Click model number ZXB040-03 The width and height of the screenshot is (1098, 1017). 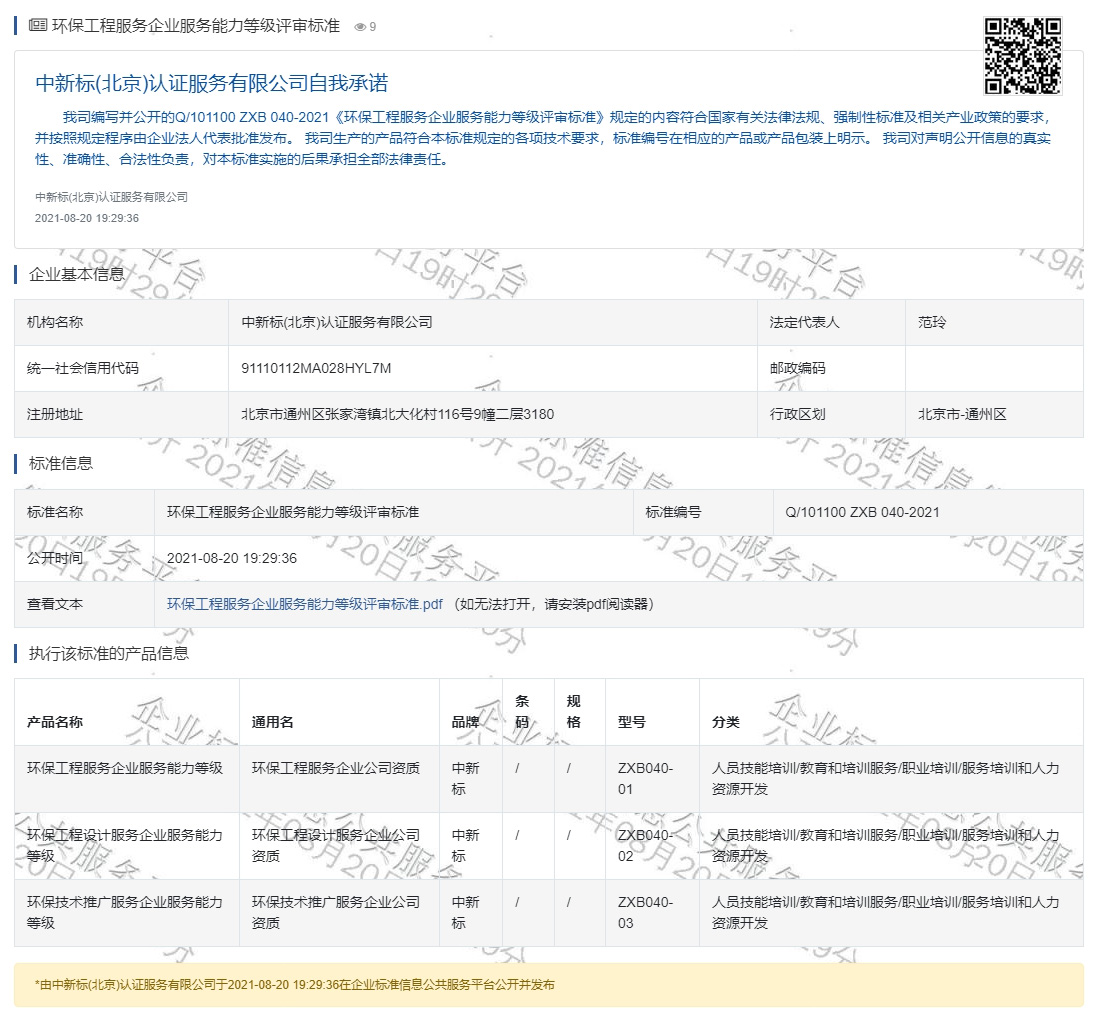pyautogui.click(x=645, y=913)
